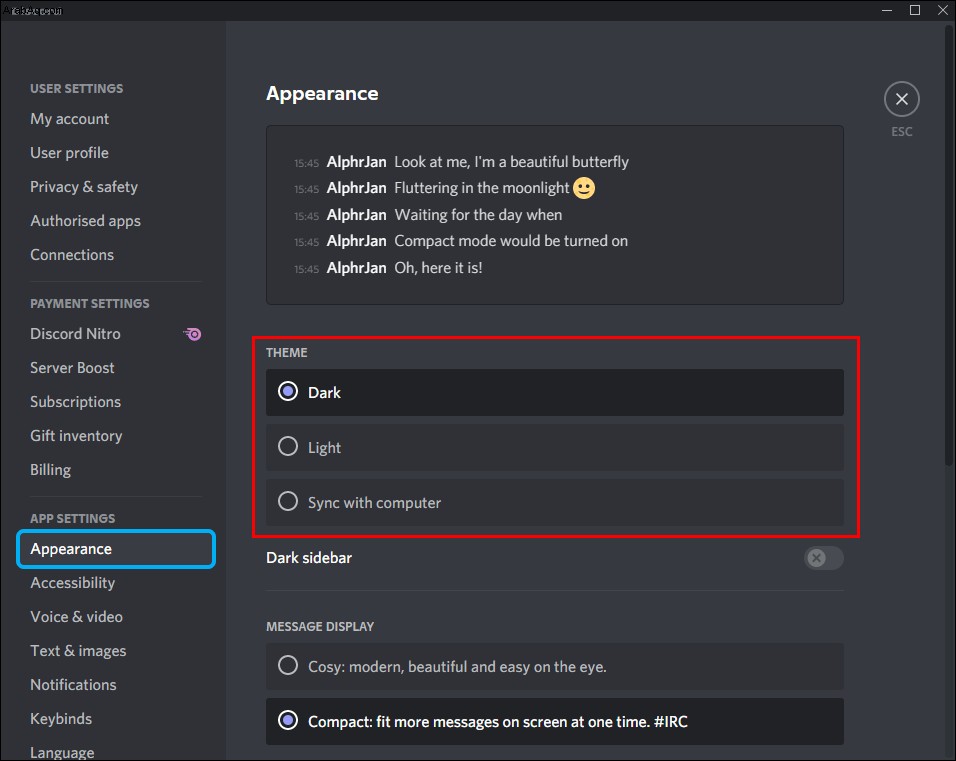Open Notifications settings
Viewport: 956px width, 761px height.
pos(73,685)
